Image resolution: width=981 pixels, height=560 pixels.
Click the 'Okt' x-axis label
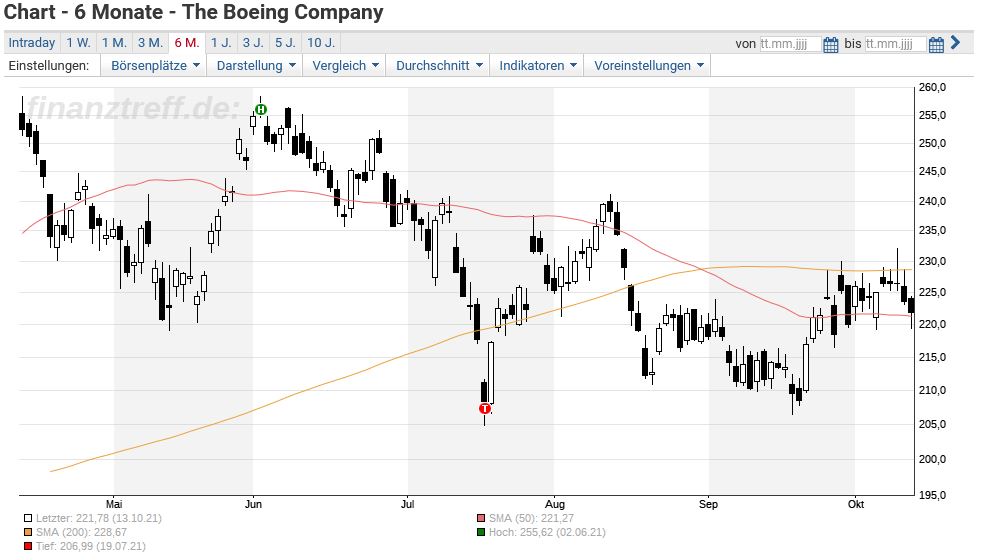coord(855,504)
